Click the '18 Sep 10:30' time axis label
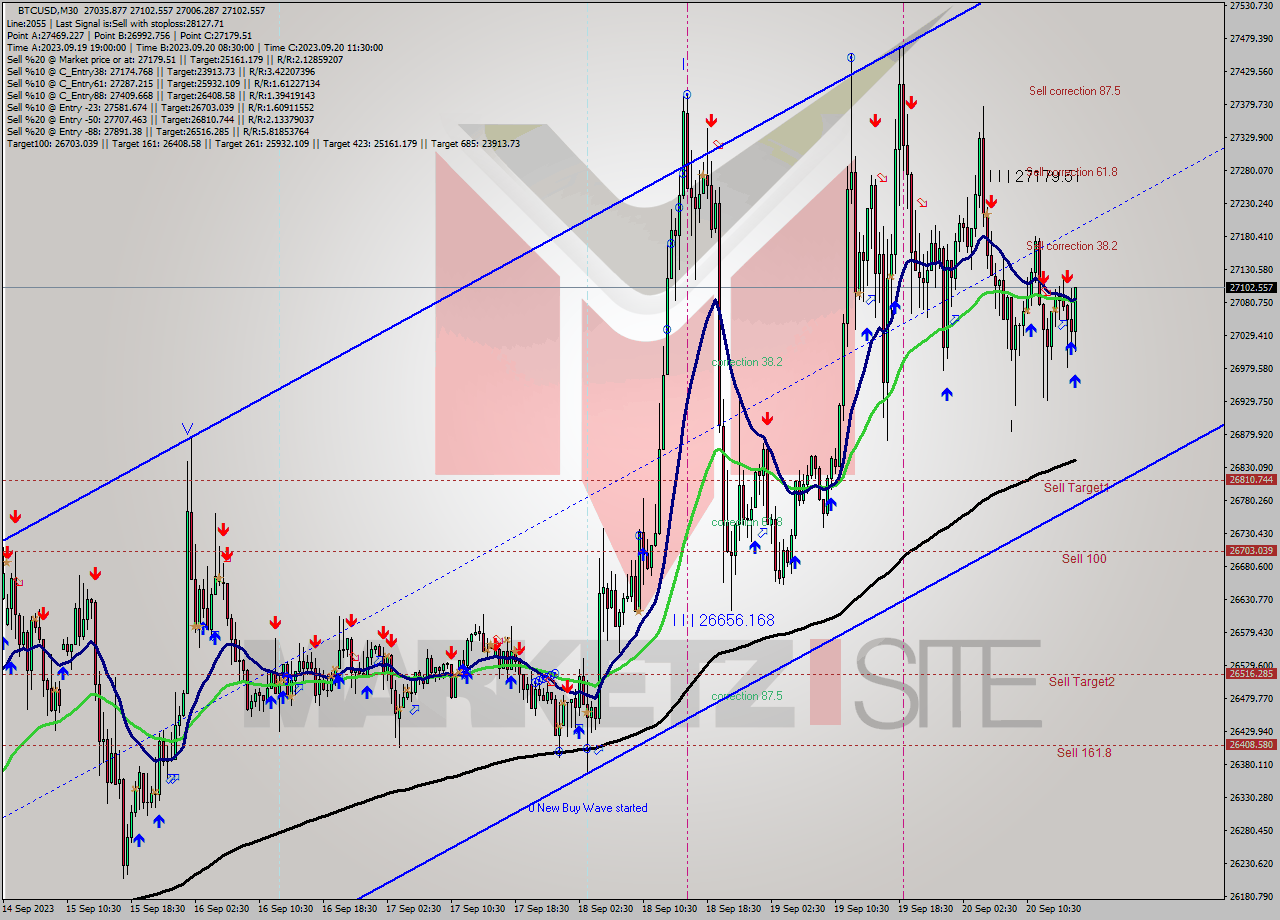The image size is (1280, 920). pos(669,909)
